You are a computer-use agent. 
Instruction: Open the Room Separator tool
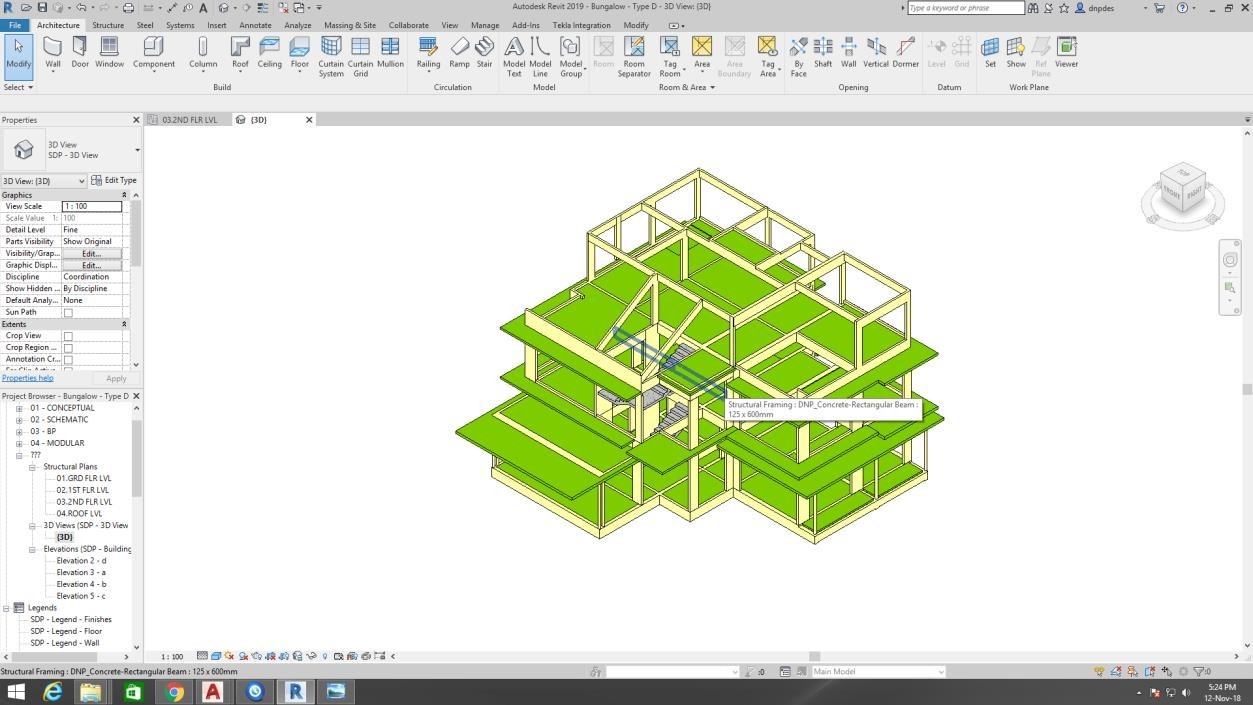click(634, 54)
